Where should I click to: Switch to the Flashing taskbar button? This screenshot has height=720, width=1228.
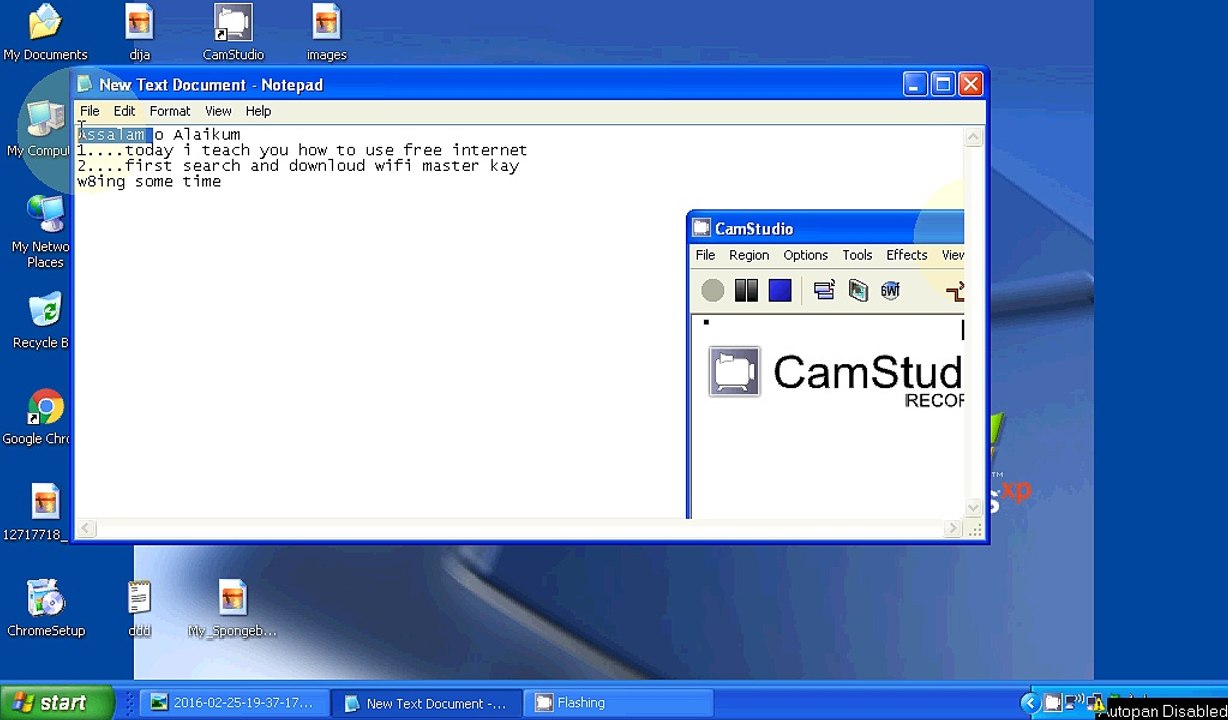(x=620, y=703)
